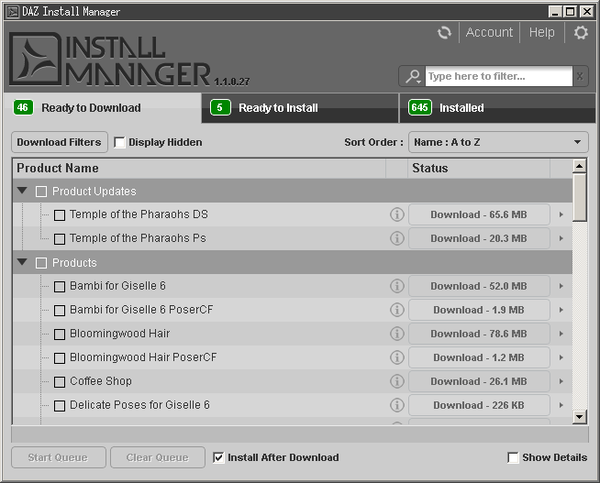Switch to the Installed tab

click(497, 108)
